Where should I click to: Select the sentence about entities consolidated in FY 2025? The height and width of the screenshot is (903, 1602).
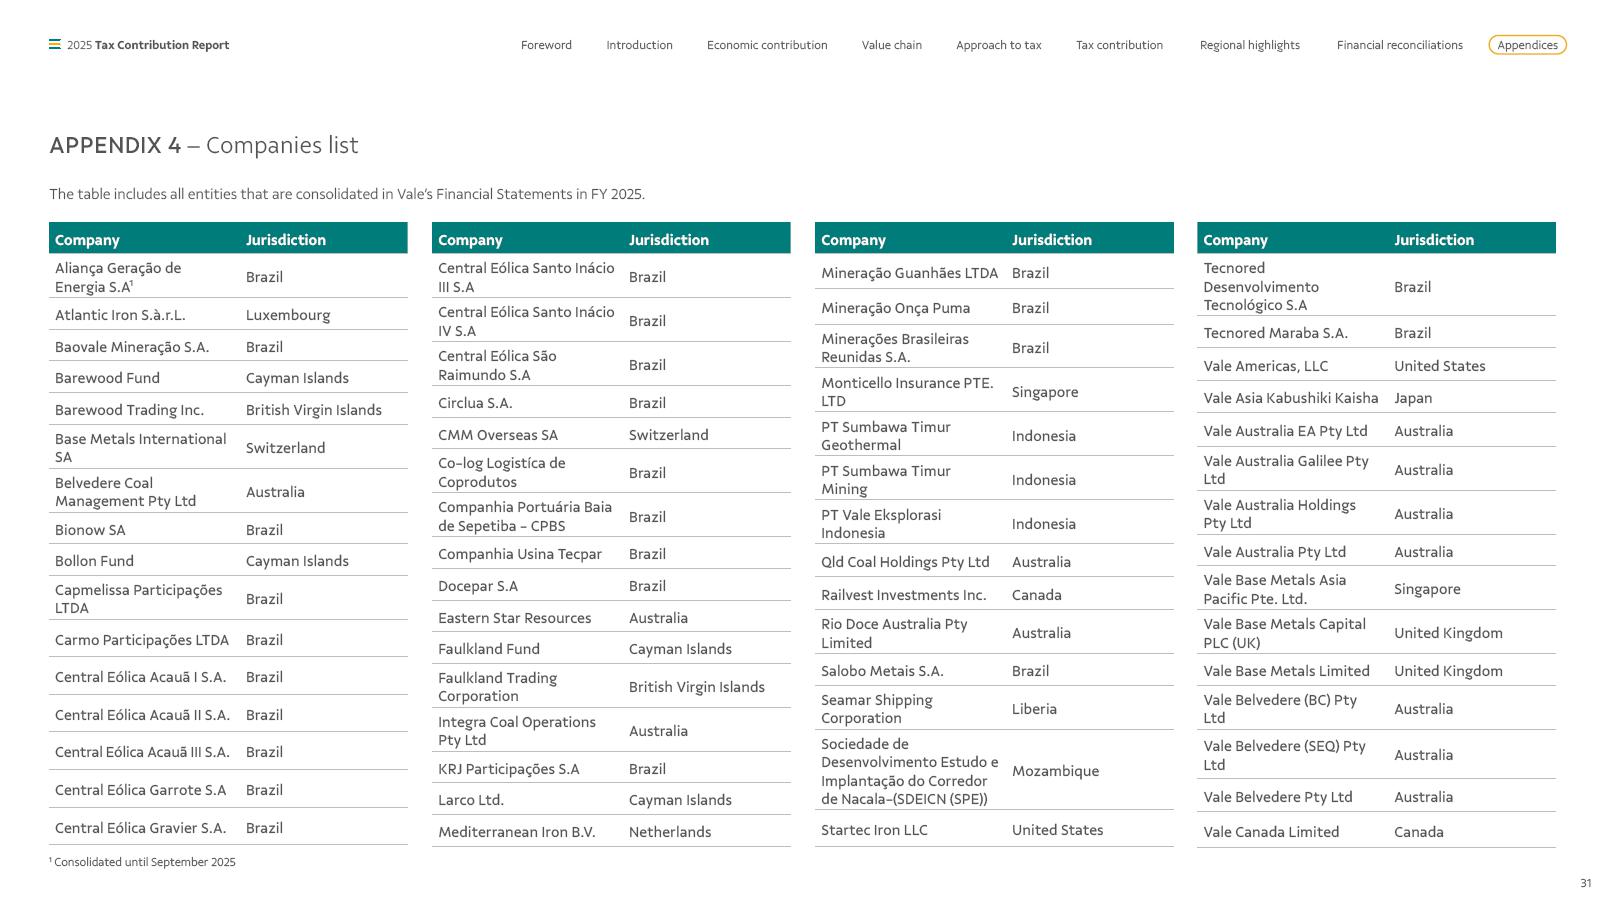click(x=347, y=194)
